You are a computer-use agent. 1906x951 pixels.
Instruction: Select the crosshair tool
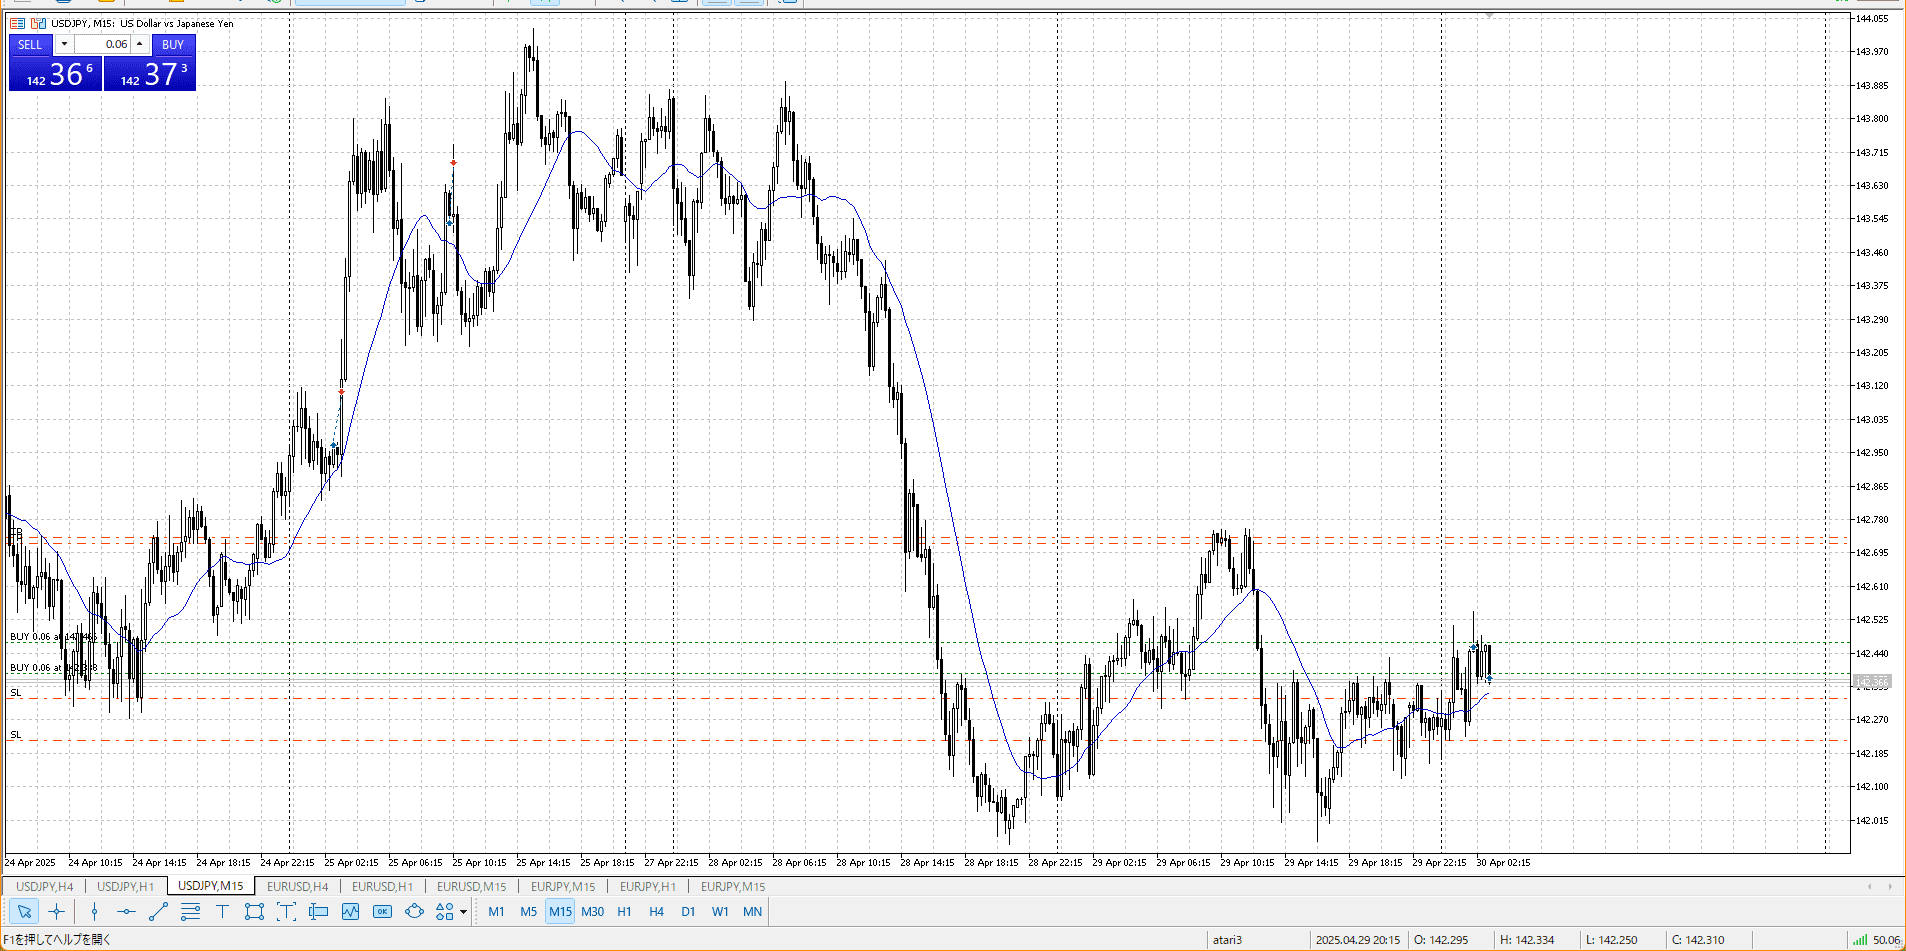[57, 911]
